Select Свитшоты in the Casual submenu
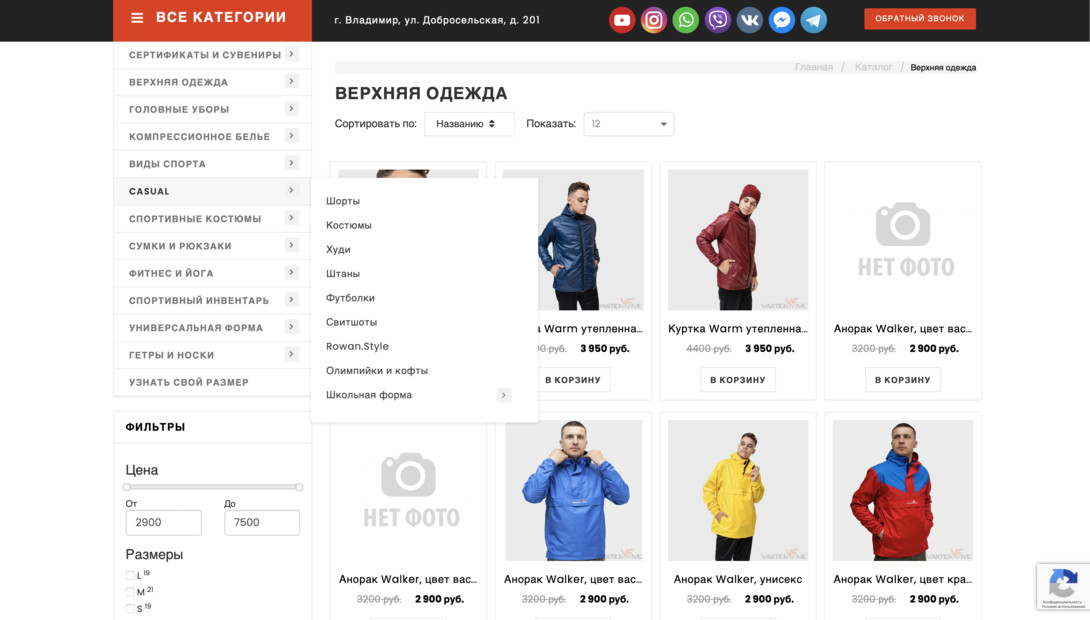 (351, 323)
